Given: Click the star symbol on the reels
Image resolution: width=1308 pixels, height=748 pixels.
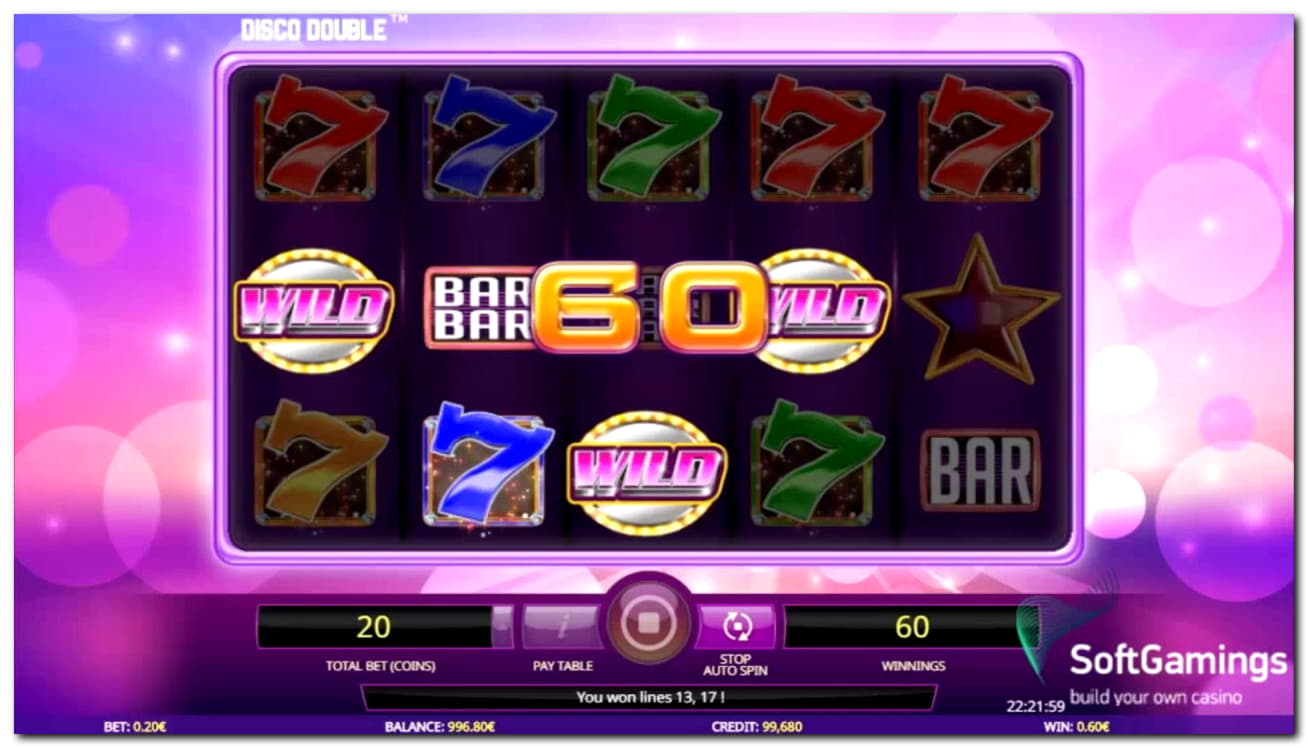Looking at the screenshot, I should pos(981,308).
